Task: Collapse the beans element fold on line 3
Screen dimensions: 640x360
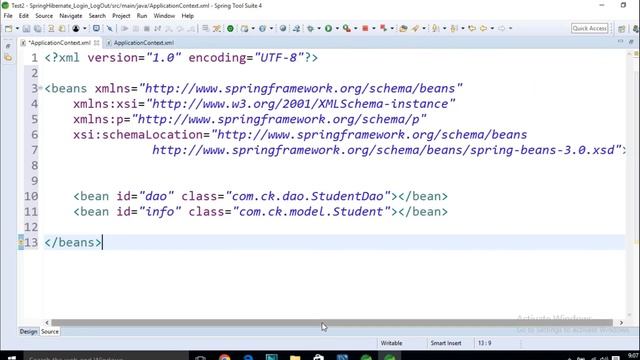Action: click(x=40, y=88)
